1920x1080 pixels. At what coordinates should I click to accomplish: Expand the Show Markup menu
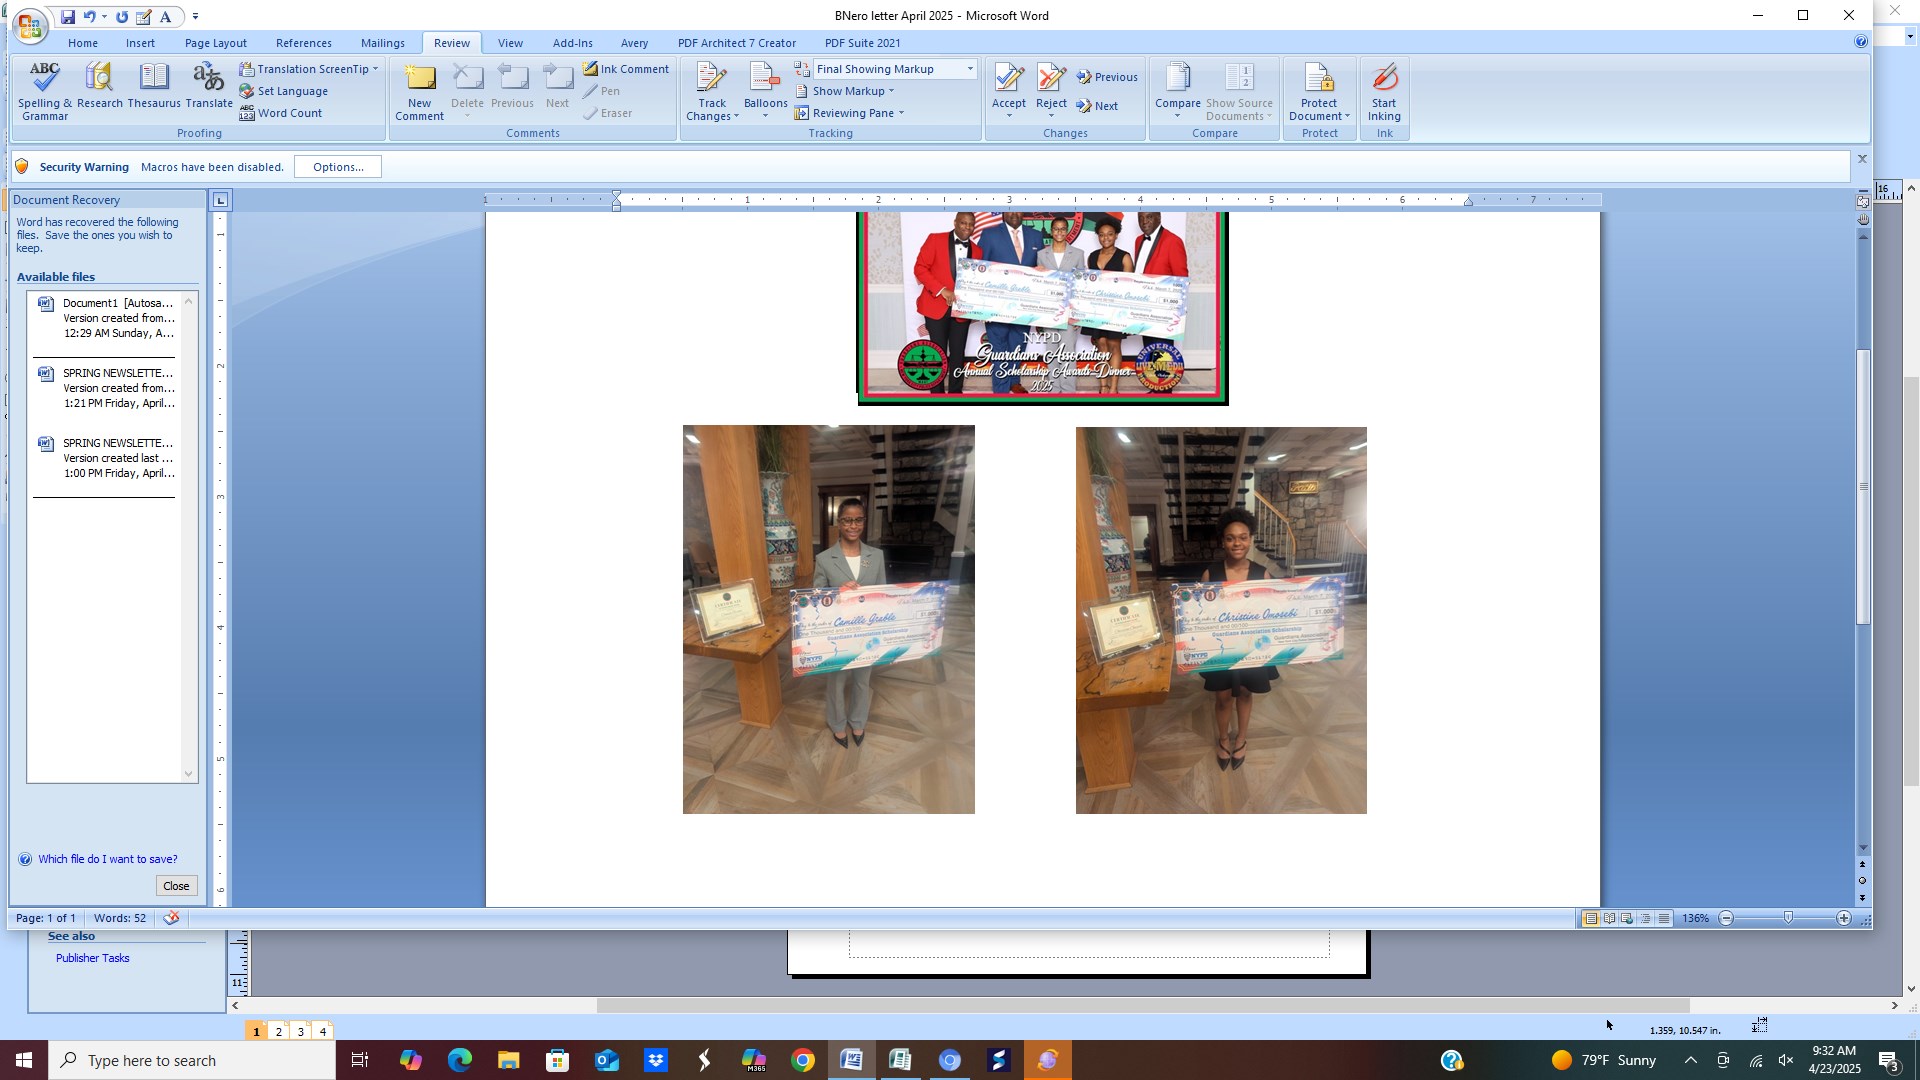pyautogui.click(x=852, y=91)
